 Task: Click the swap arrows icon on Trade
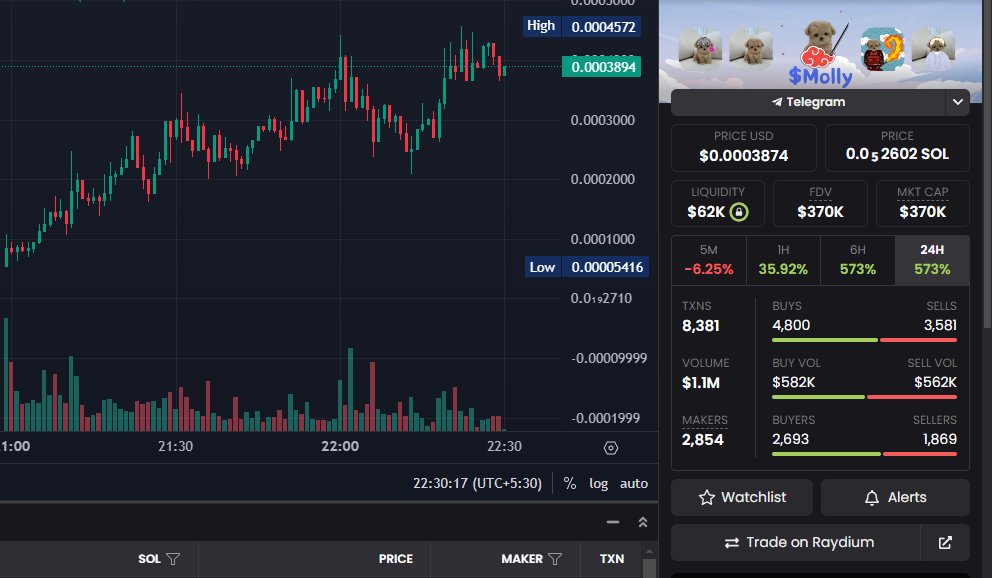pos(732,543)
